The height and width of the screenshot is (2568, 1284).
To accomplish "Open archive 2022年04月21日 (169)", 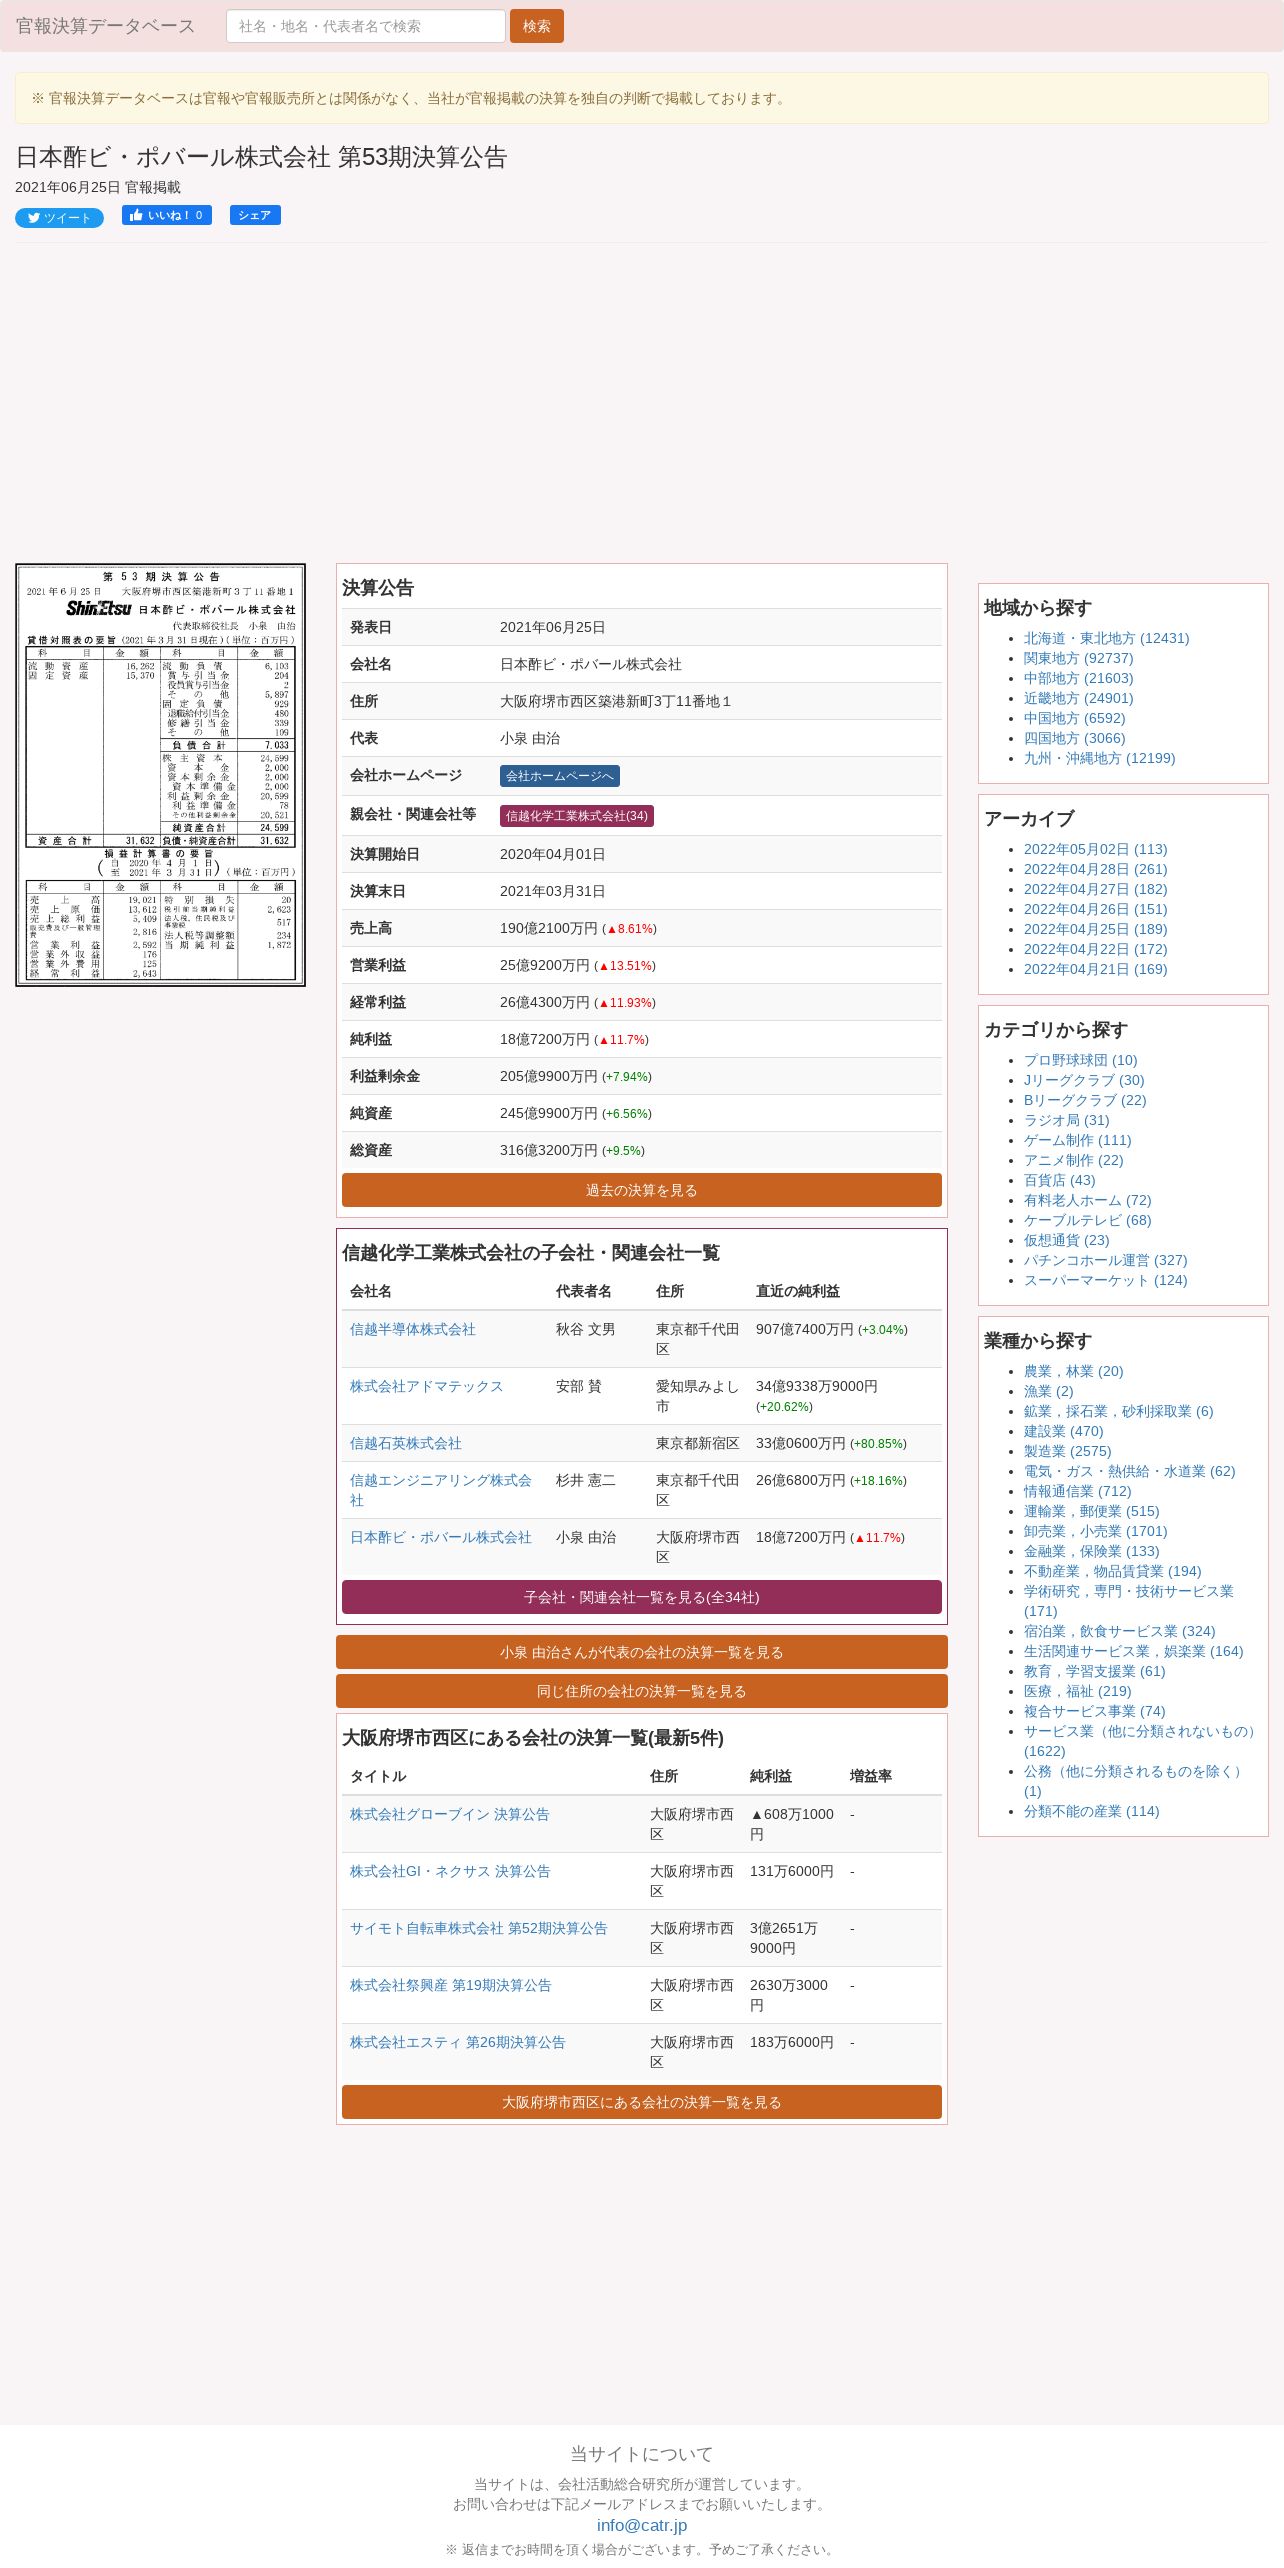I will click(1095, 969).
